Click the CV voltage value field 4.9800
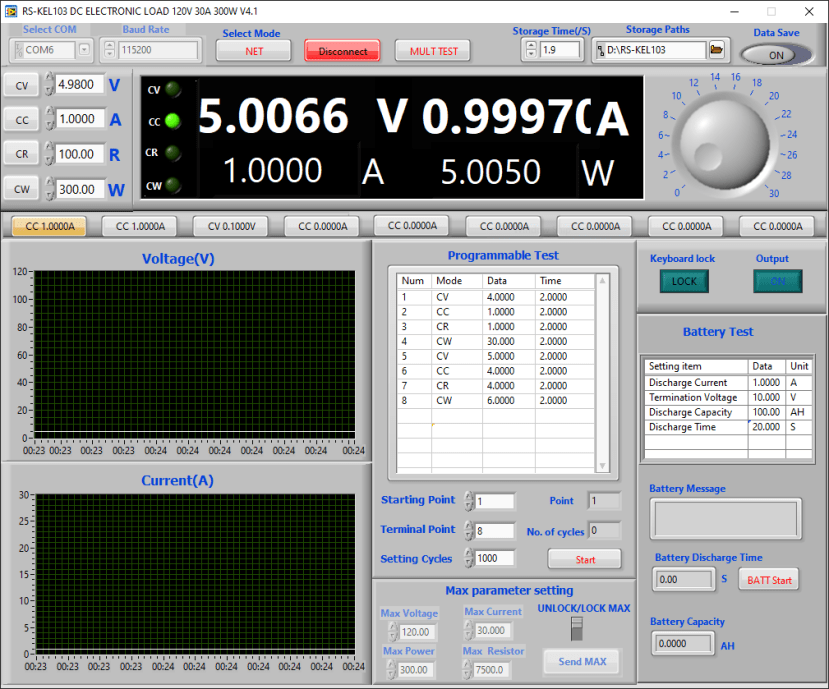The width and height of the screenshot is (829, 689). 79,84
